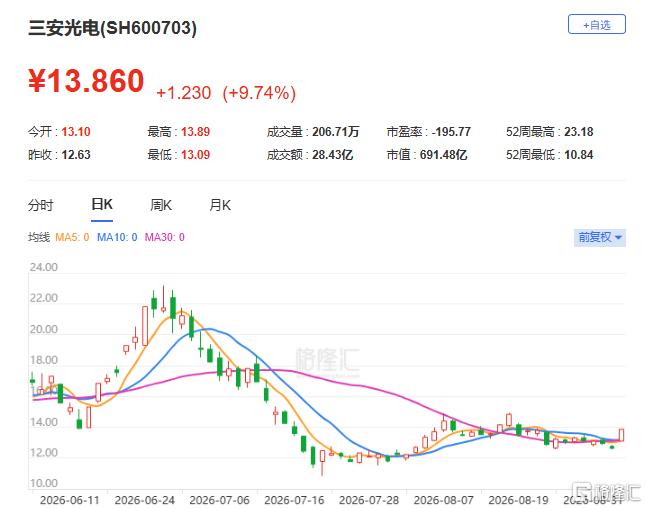647x509 pixels.
Task: Click the MA30 moving average label
Action: coord(164,237)
